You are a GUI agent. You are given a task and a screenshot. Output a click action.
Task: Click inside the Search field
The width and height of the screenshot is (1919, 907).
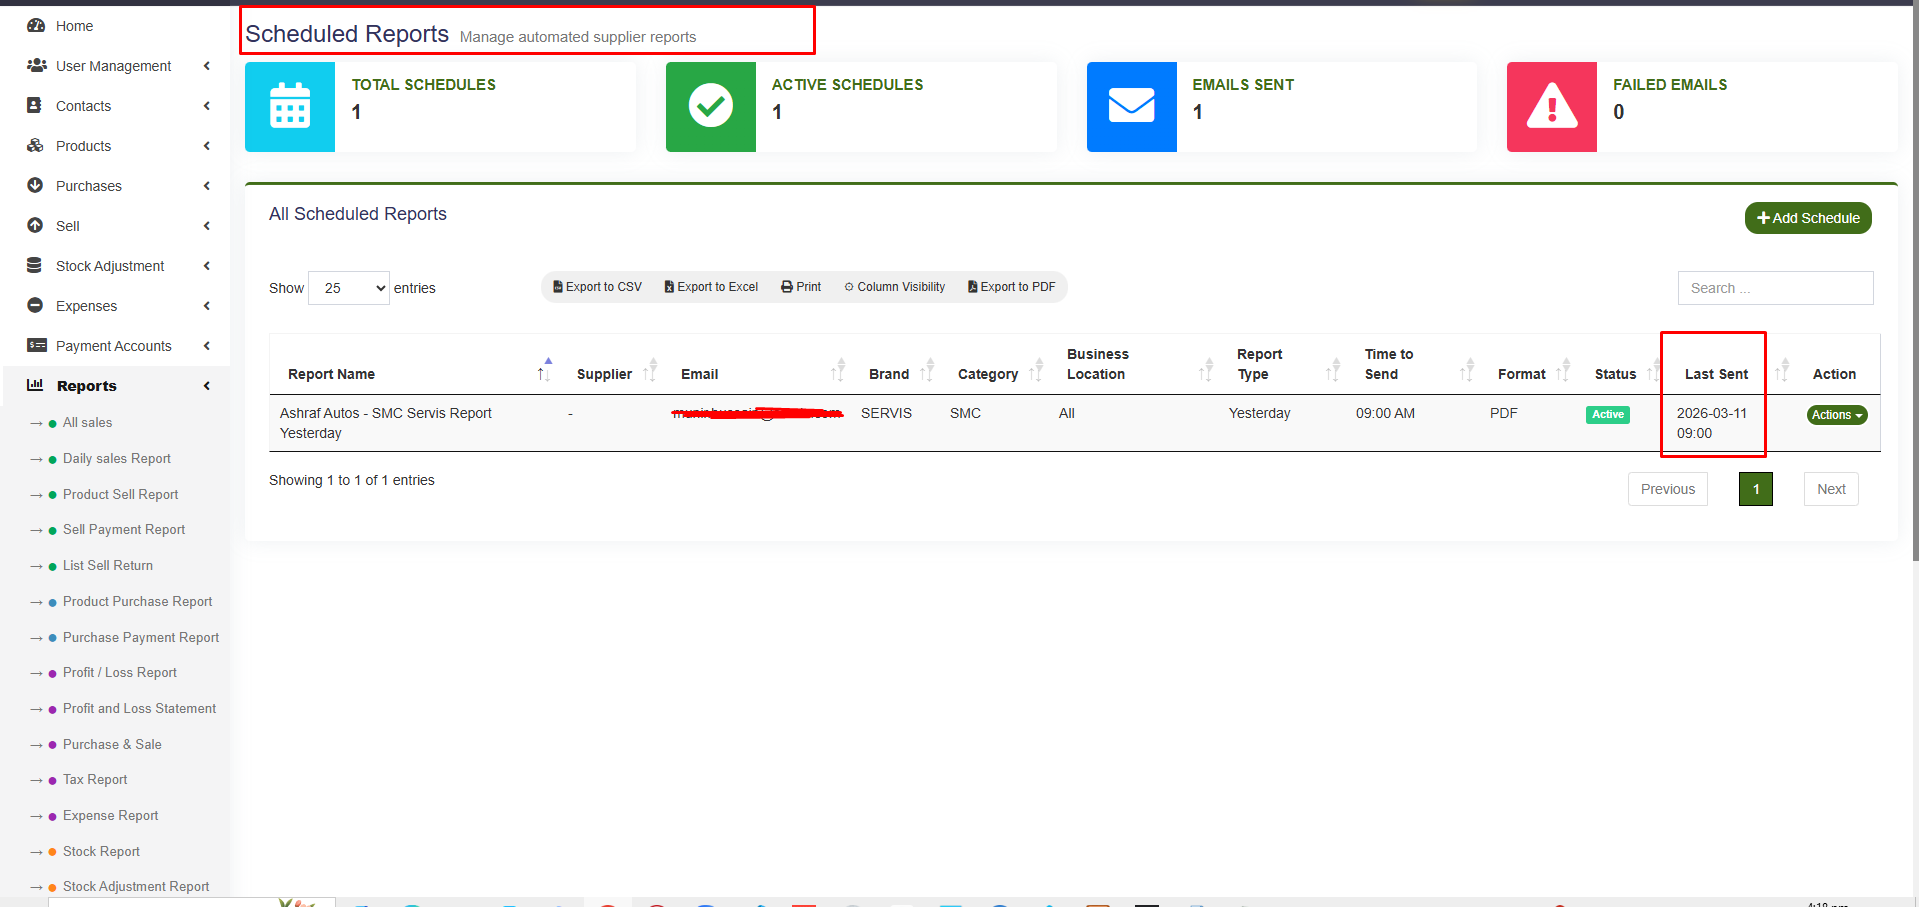[x=1775, y=288]
